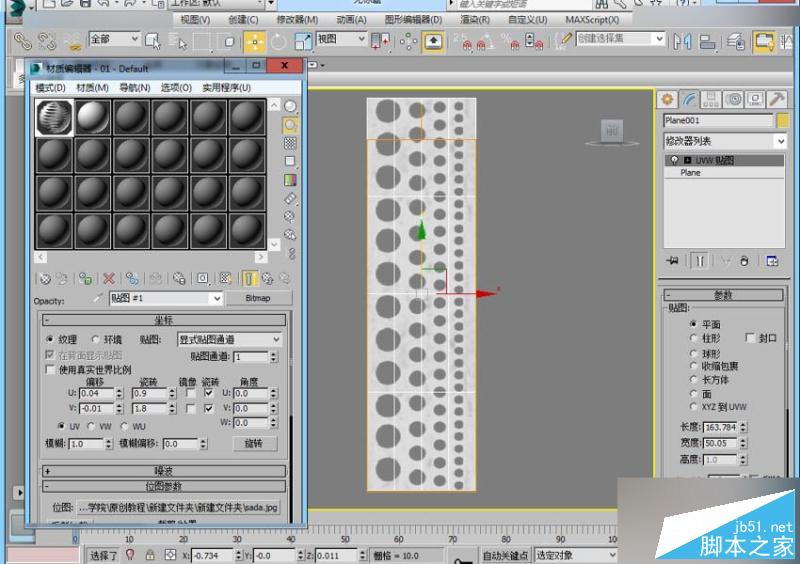This screenshot has height=564, width=800.
Task: Select the 环境 radio button
Action: tap(95, 339)
